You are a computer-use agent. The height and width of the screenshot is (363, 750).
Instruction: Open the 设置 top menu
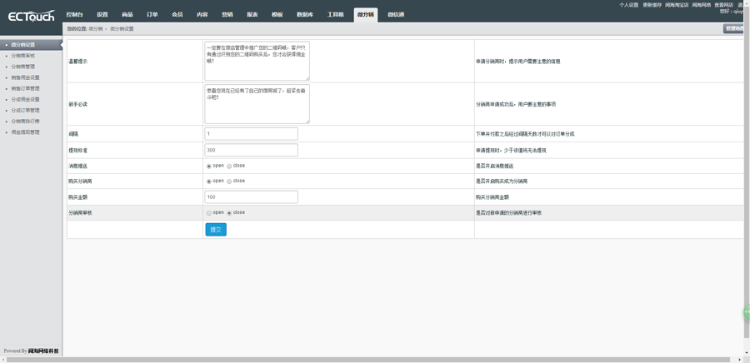[102, 15]
